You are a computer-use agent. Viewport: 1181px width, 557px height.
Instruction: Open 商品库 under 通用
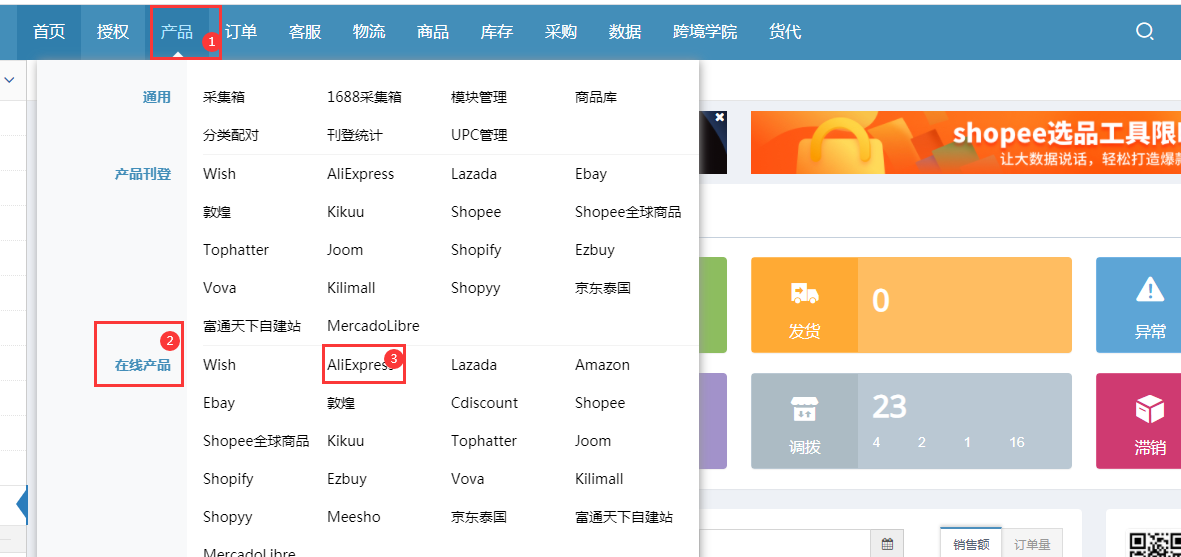point(596,97)
